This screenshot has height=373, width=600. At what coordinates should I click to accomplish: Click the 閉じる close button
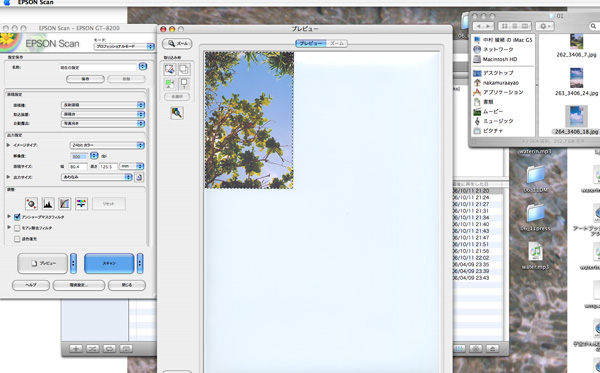tap(127, 285)
